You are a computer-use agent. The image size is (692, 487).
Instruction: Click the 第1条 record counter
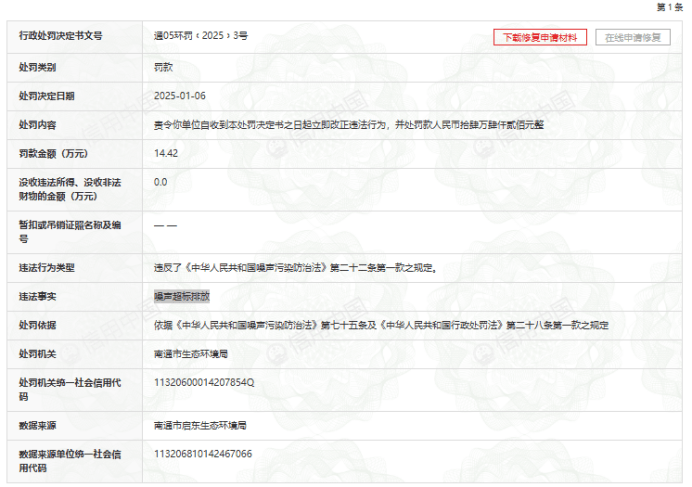click(669, 7)
